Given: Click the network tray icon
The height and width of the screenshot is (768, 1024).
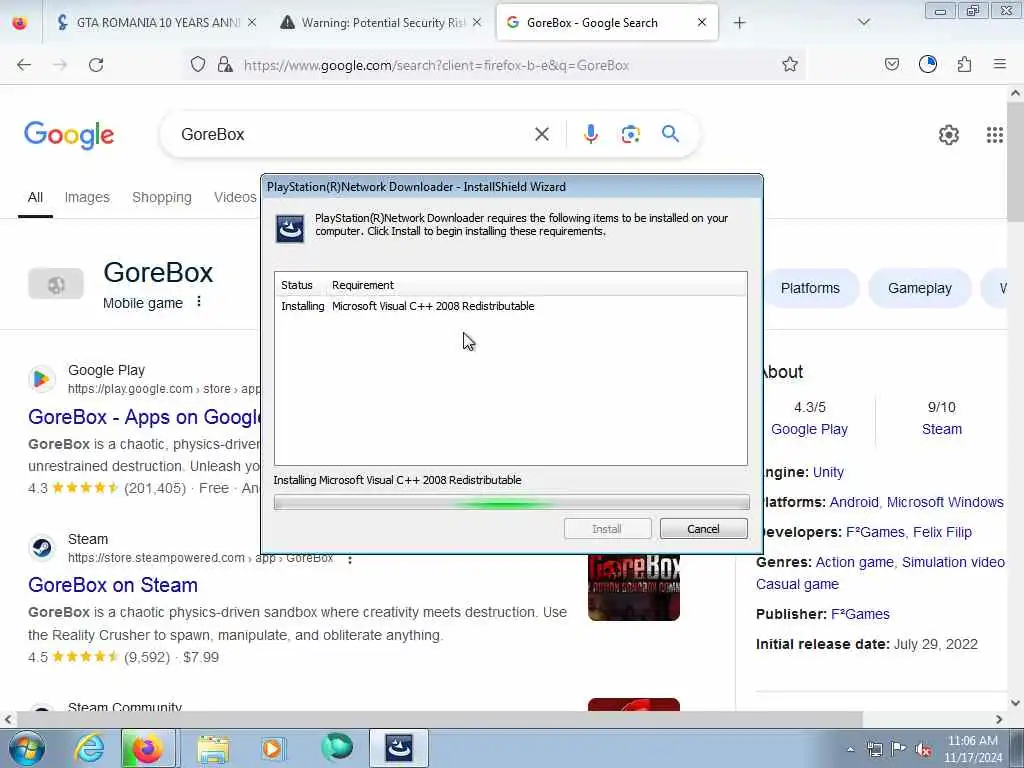Looking at the screenshot, I should point(874,749).
